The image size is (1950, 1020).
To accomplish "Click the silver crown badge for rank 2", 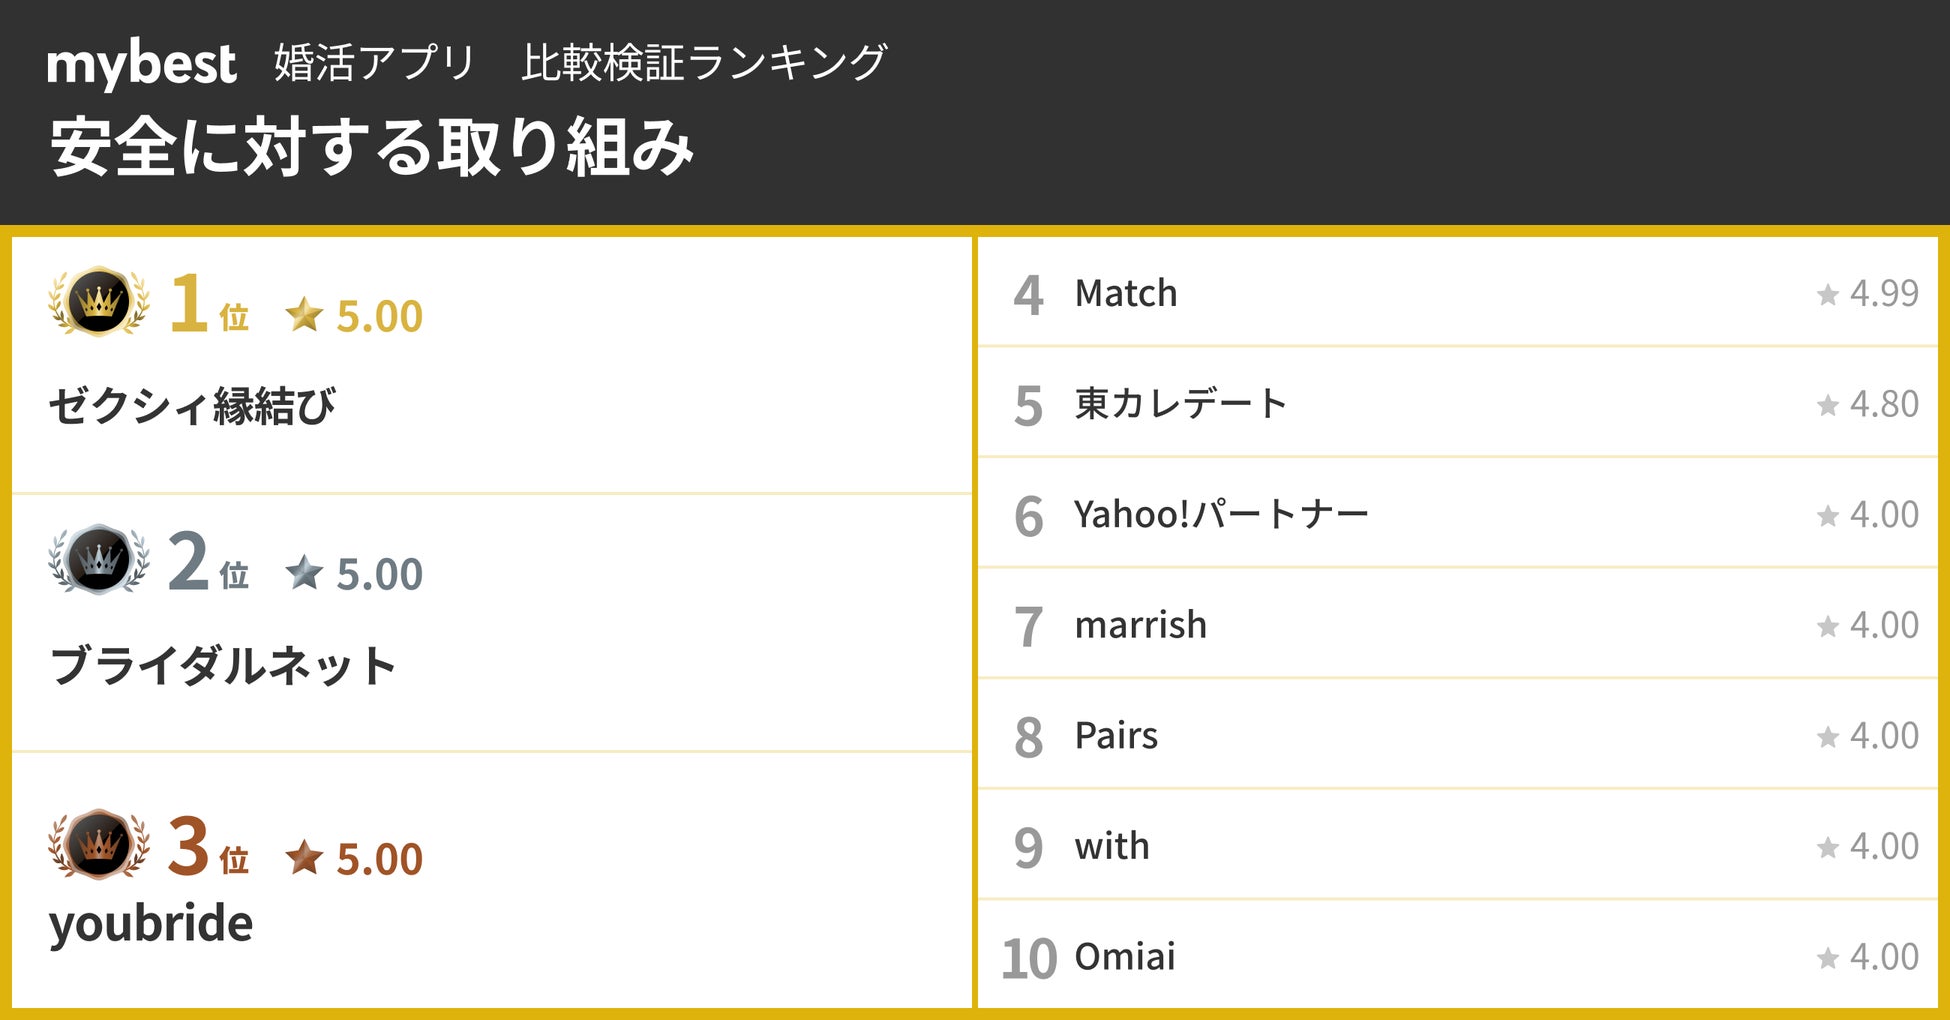I will pyautogui.click(x=99, y=559).
